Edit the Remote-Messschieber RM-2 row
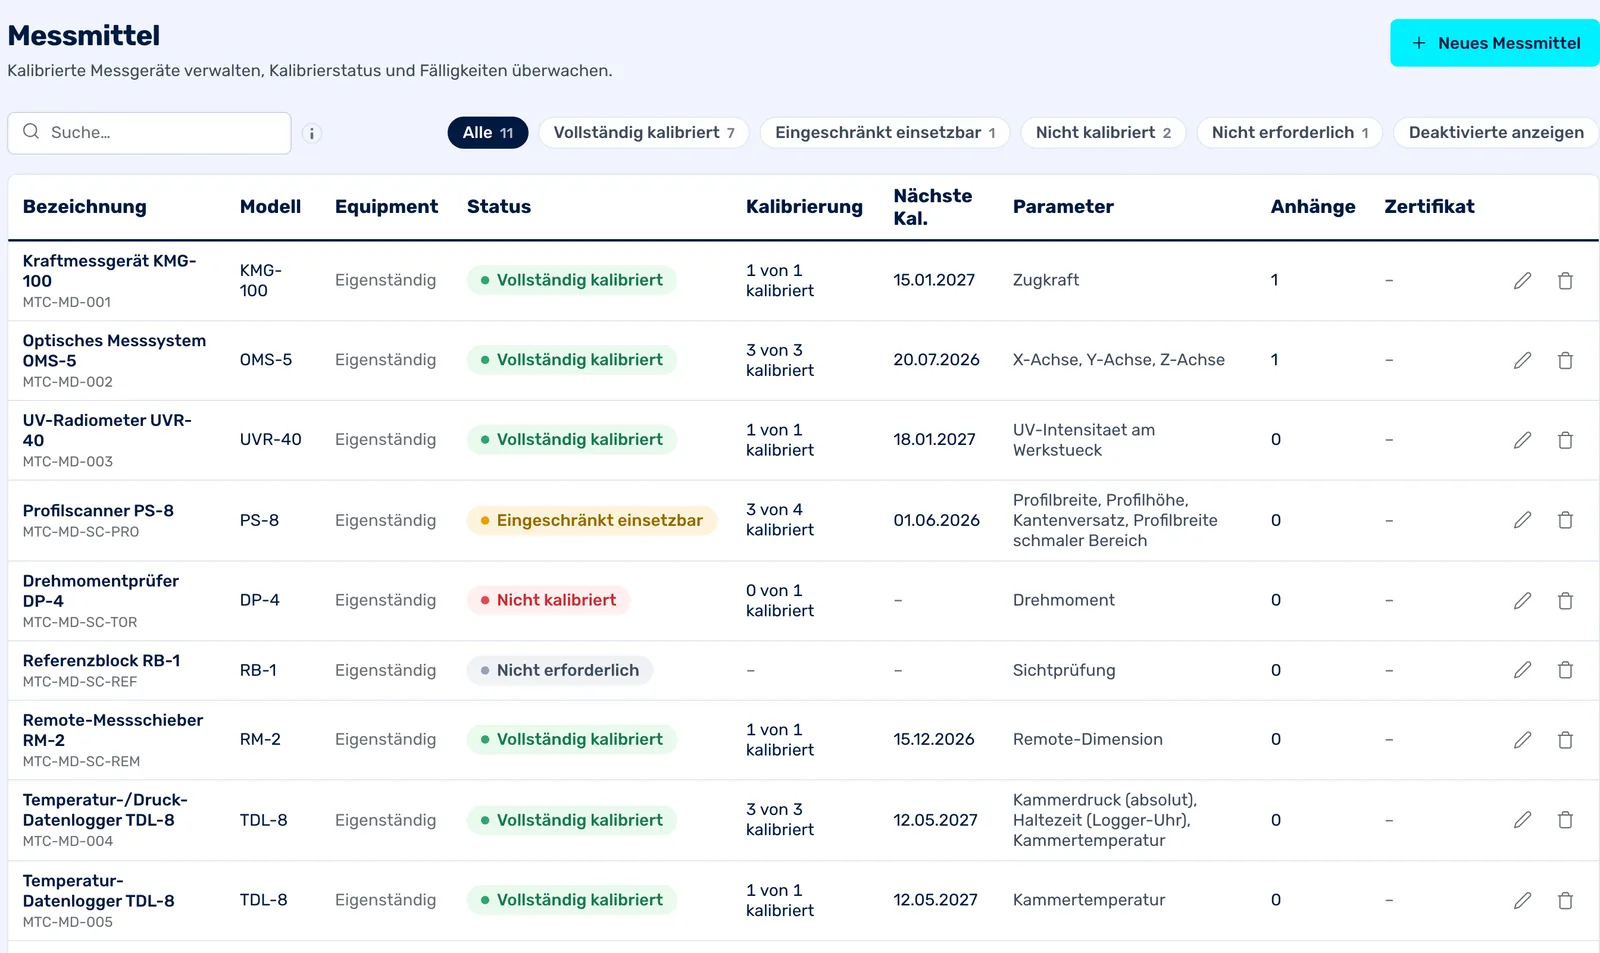Screen dimensions: 1600x953 coord(1522,740)
